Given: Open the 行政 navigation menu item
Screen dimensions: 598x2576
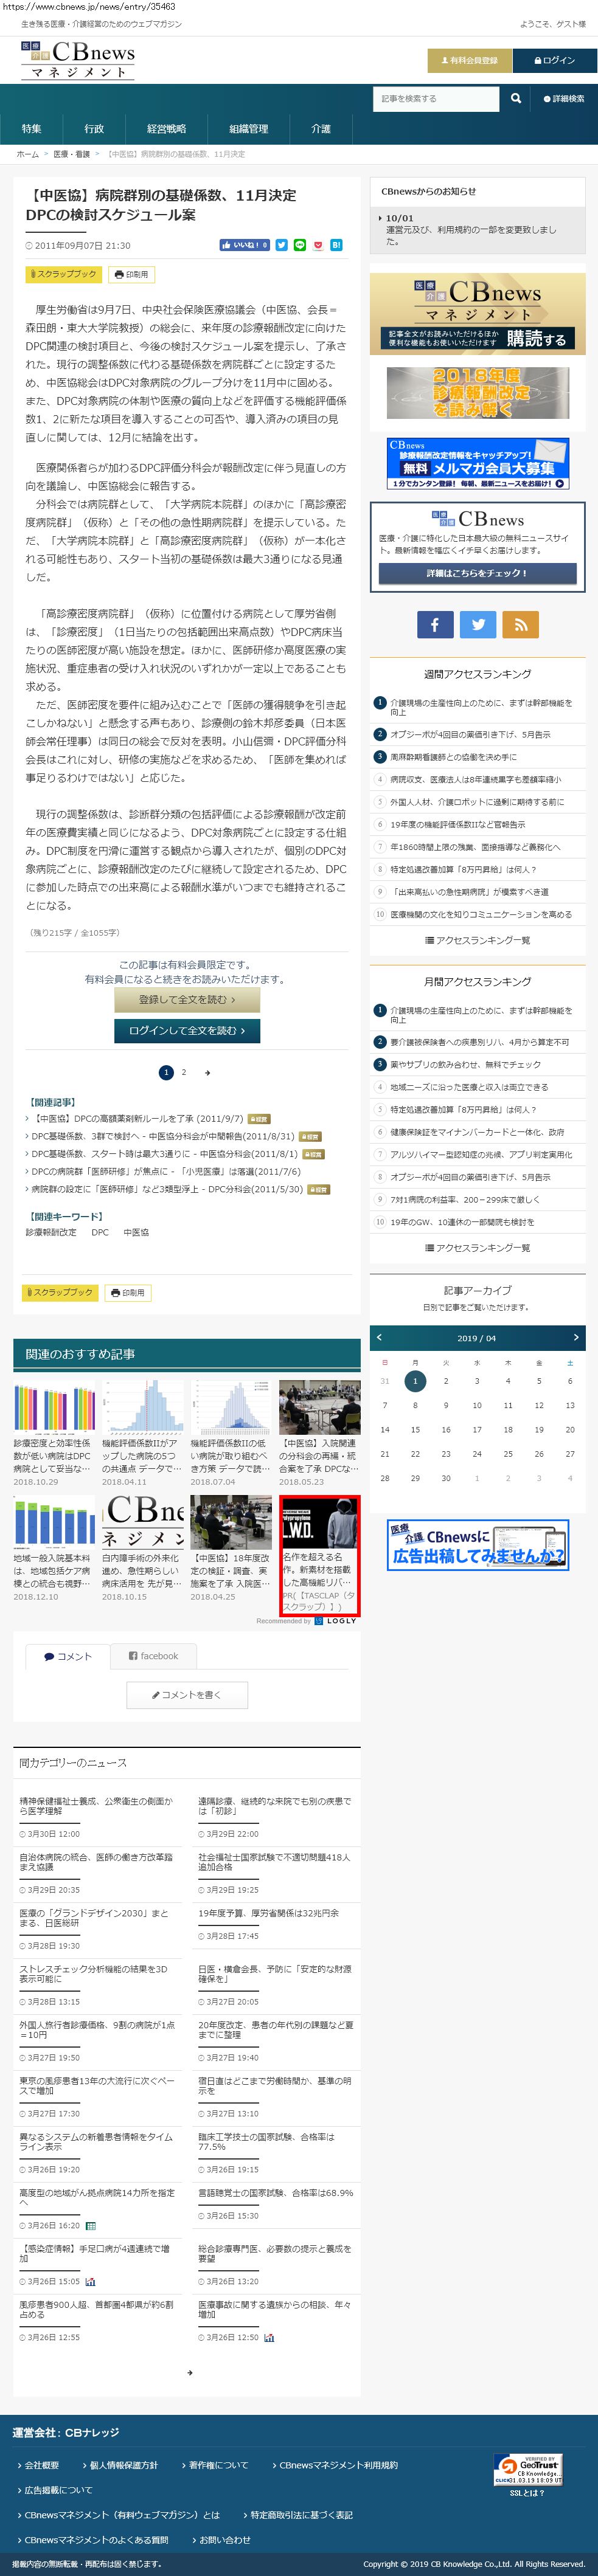Looking at the screenshot, I should click(x=94, y=129).
